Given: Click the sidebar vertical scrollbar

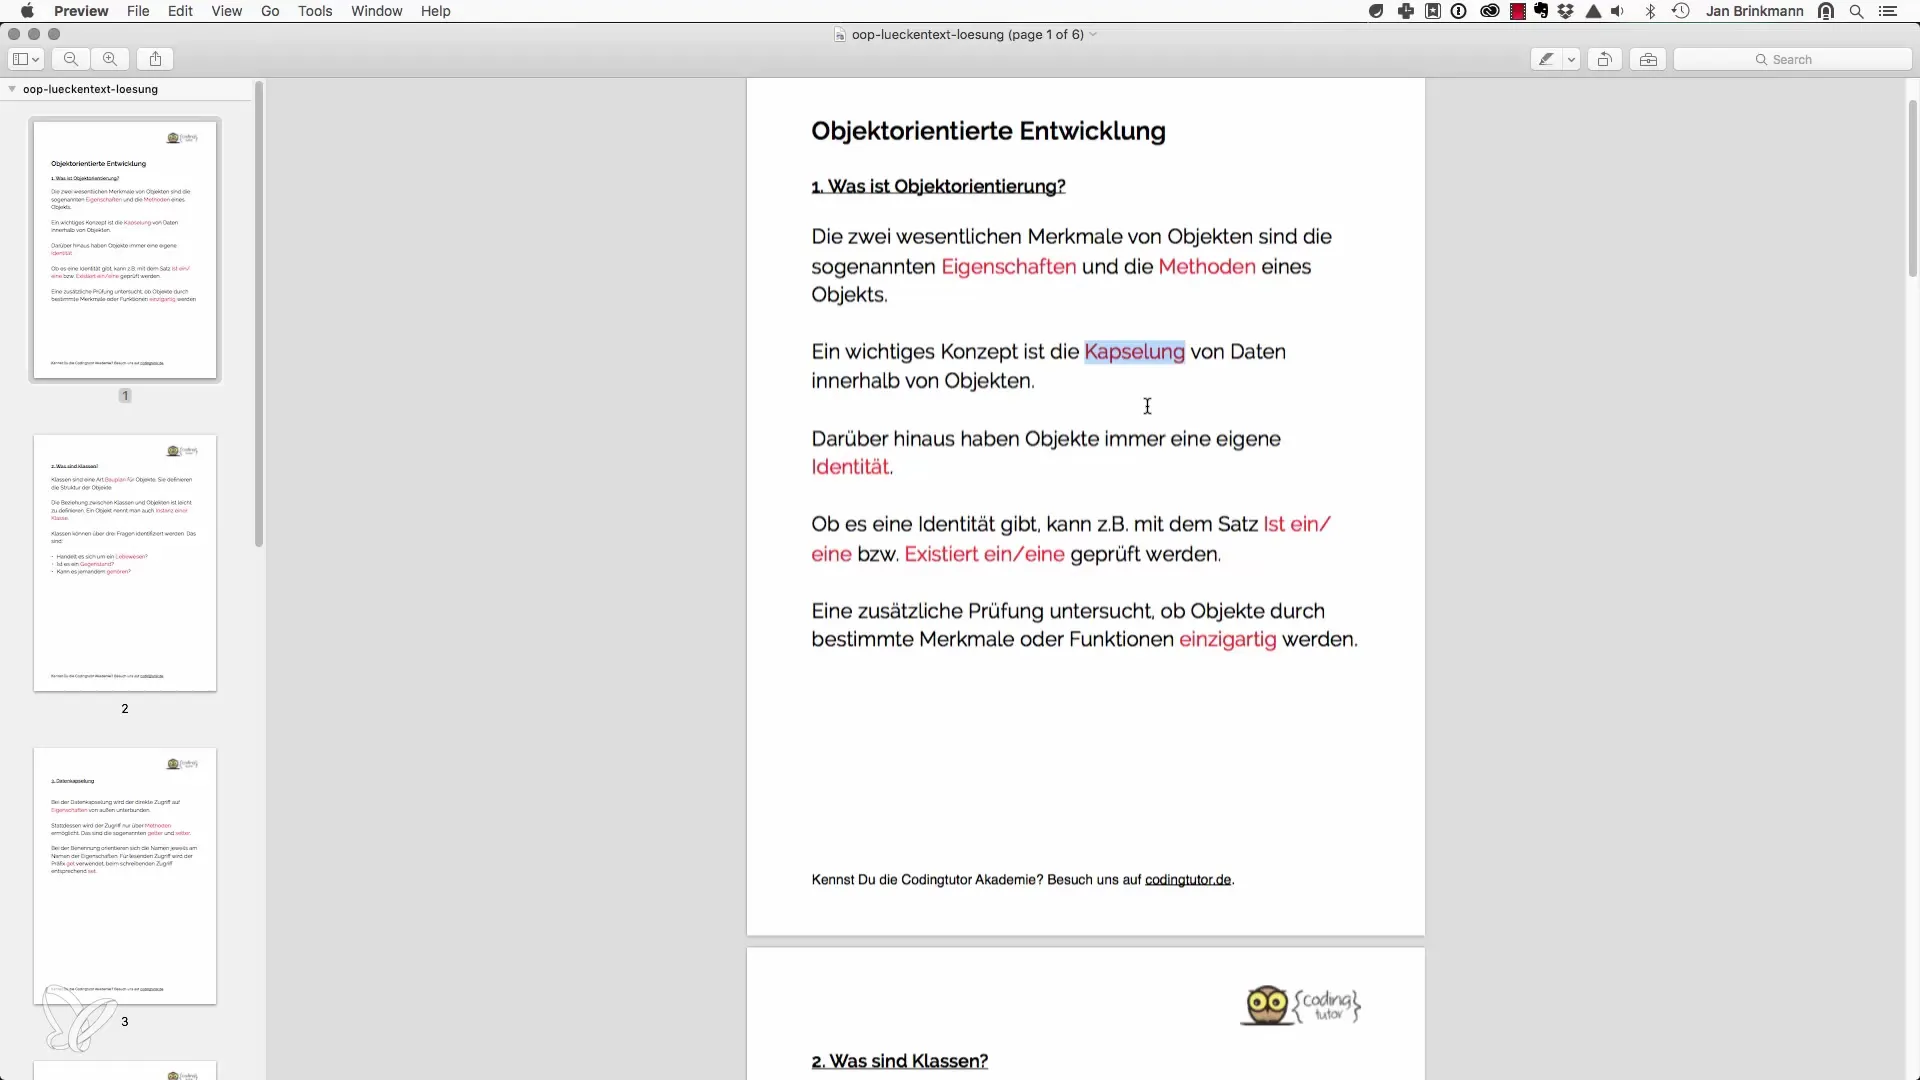Looking at the screenshot, I should point(259,315).
